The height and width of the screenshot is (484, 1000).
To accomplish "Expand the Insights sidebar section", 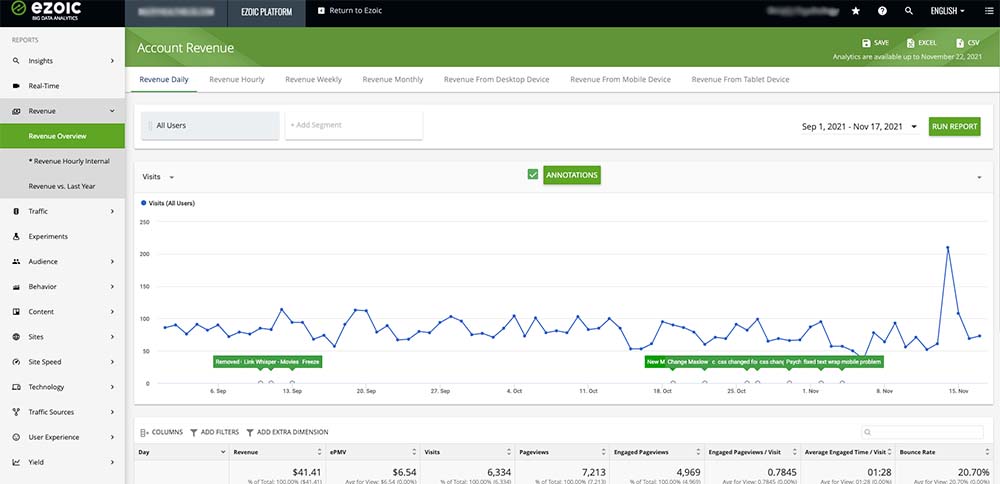I will click(62, 61).
